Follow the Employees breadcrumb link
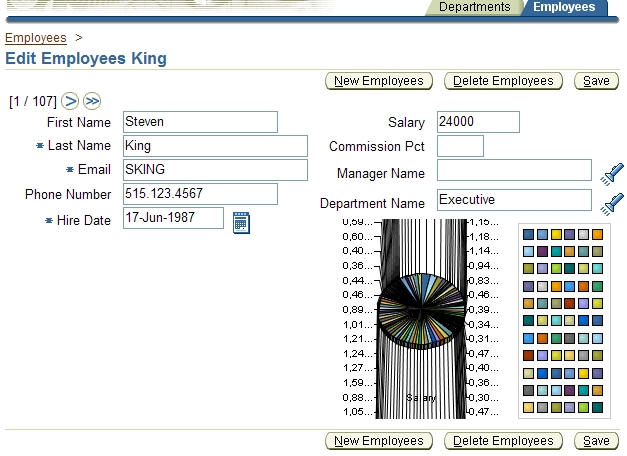This screenshot has height=456, width=627. click(x=36, y=38)
